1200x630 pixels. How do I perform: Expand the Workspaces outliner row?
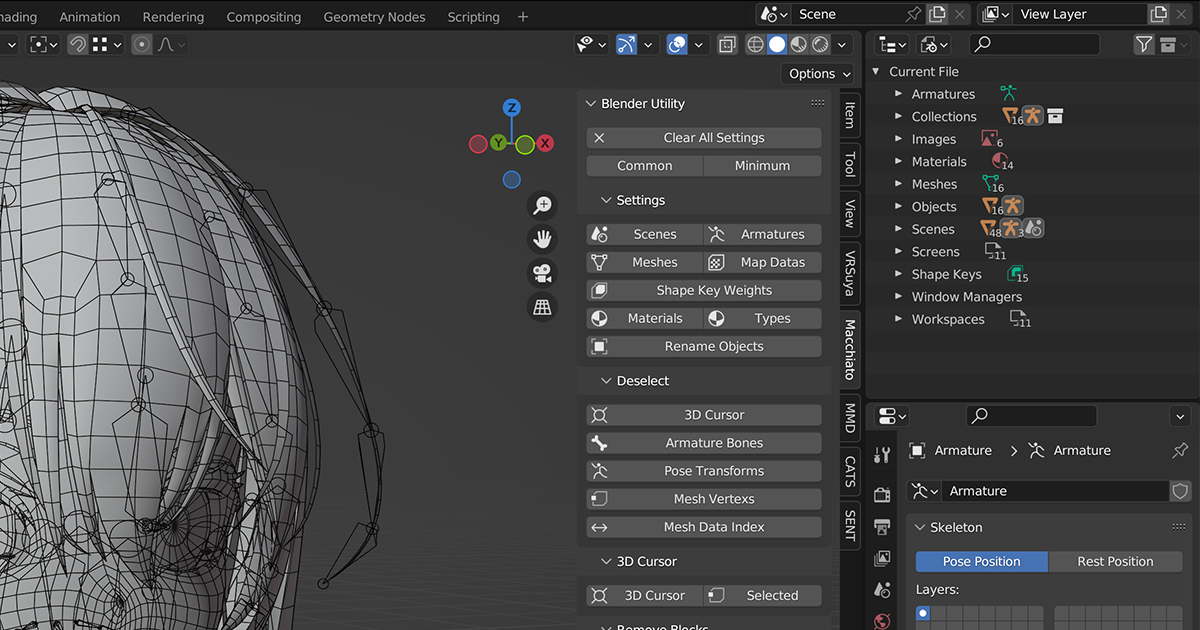point(899,319)
